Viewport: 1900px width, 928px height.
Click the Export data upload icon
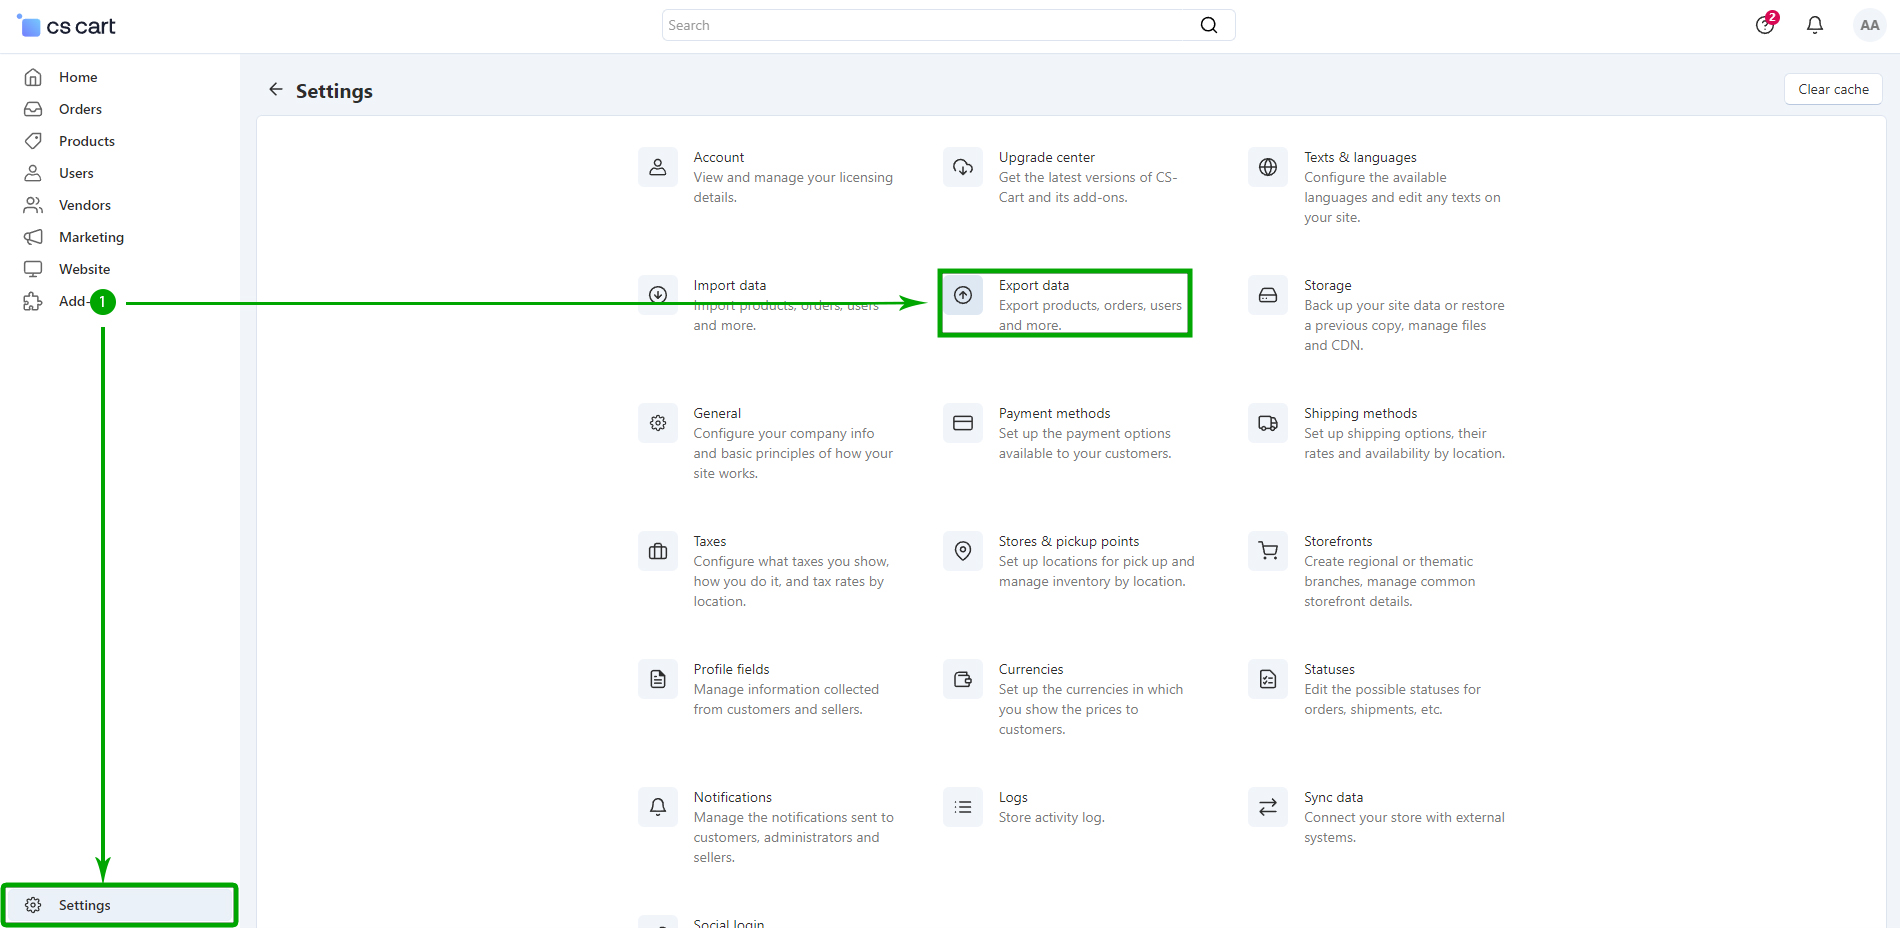[x=963, y=295]
